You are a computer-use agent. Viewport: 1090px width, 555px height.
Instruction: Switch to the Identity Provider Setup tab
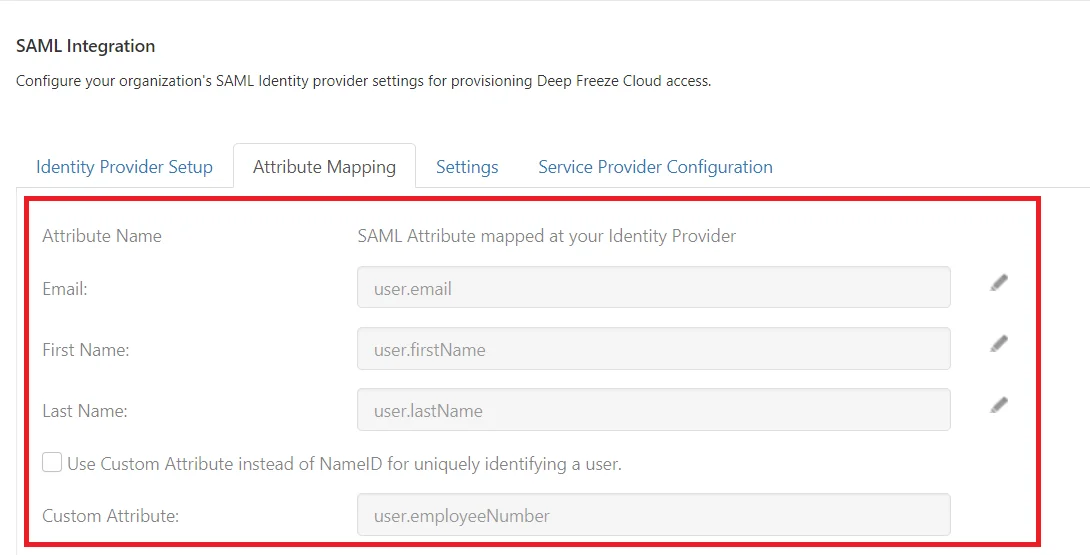tap(124, 167)
